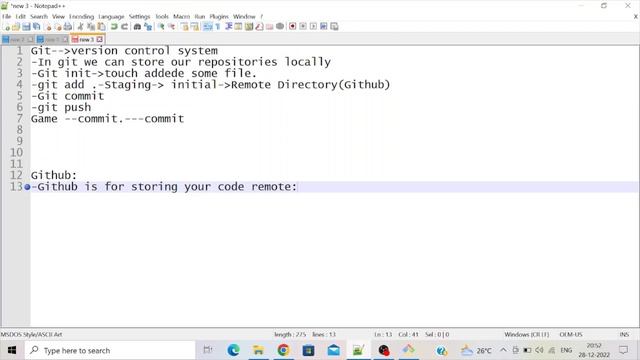Viewport: 640px width, 360px height.
Task: Click the 'Ln : 13' status bar entry
Action: pyautogui.click(x=383, y=334)
